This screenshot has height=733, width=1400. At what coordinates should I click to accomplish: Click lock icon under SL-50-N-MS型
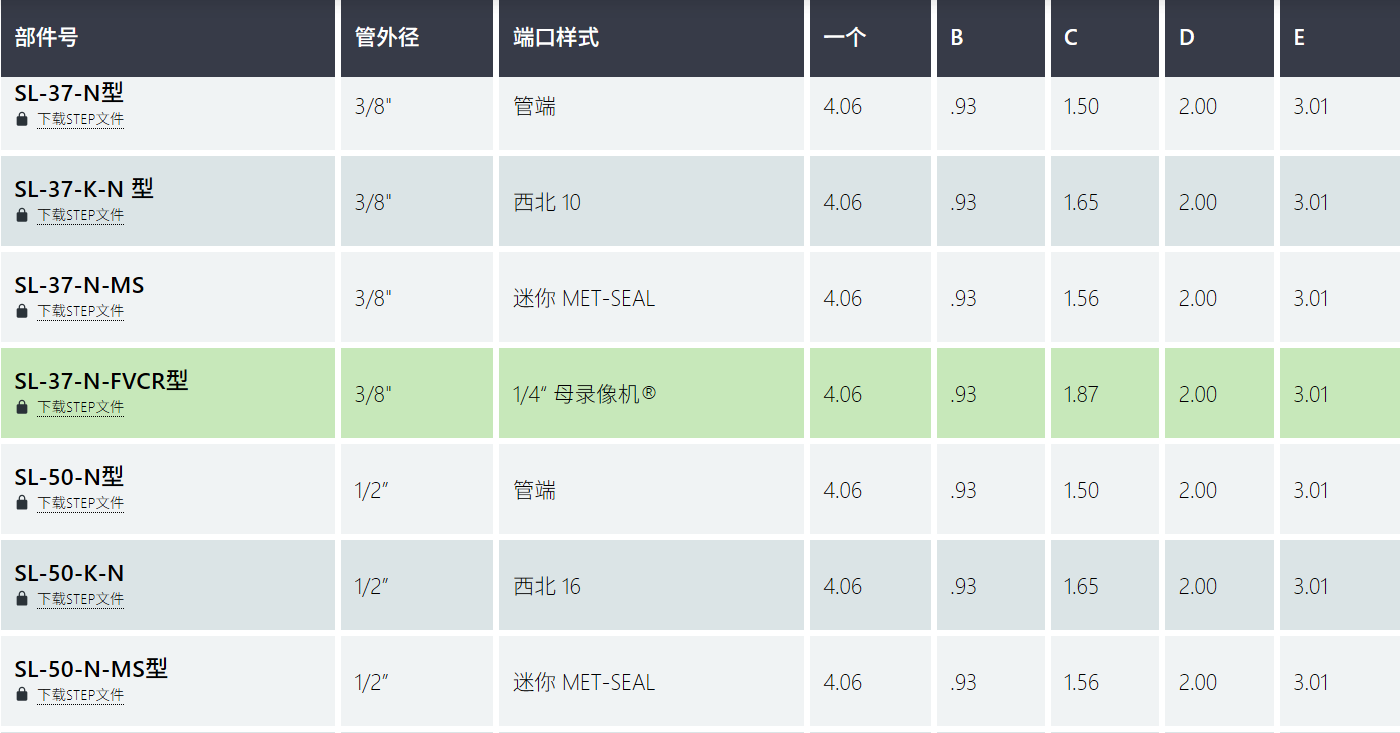[22, 695]
